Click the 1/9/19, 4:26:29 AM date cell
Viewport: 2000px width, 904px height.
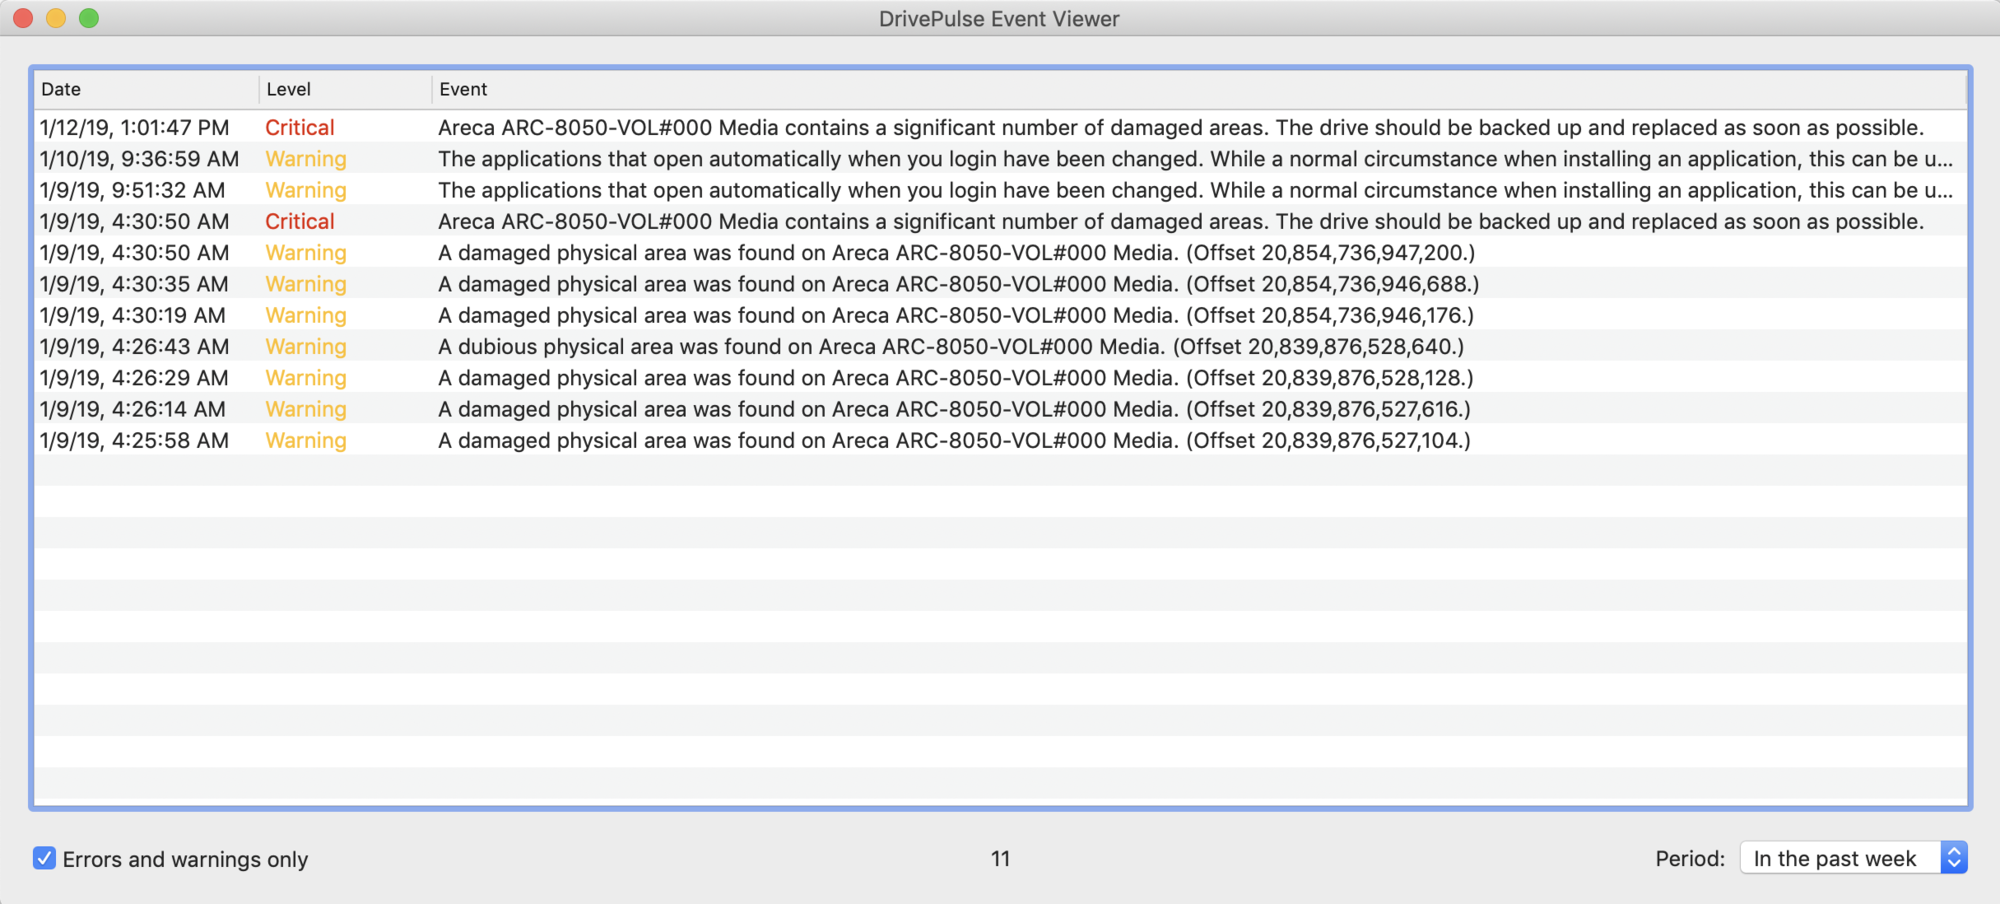135,378
